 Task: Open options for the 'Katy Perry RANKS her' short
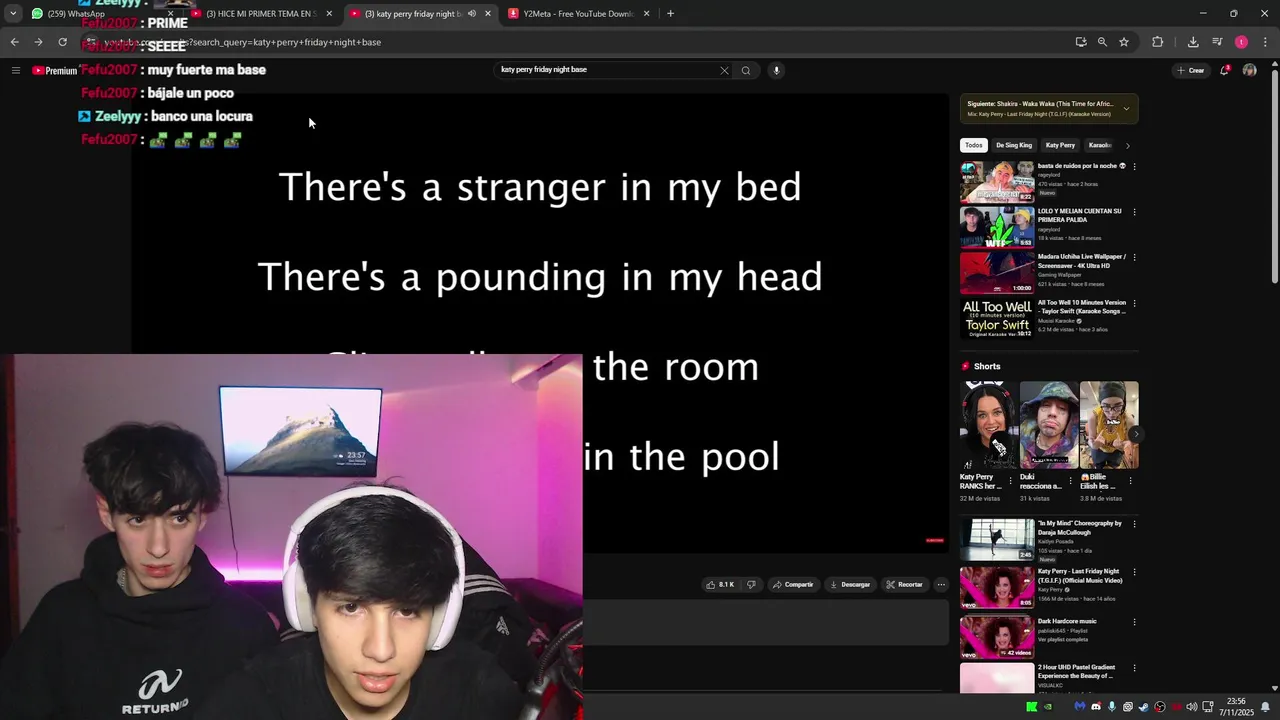pos(1010,480)
